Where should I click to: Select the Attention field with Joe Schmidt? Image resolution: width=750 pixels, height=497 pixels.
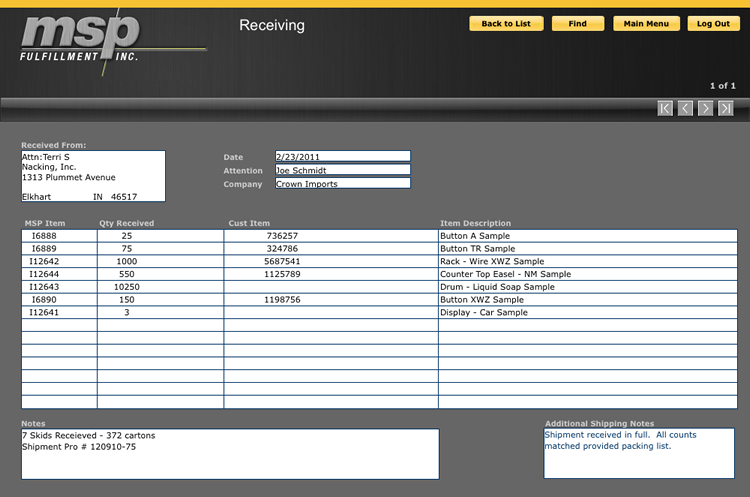(x=342, y=170)
